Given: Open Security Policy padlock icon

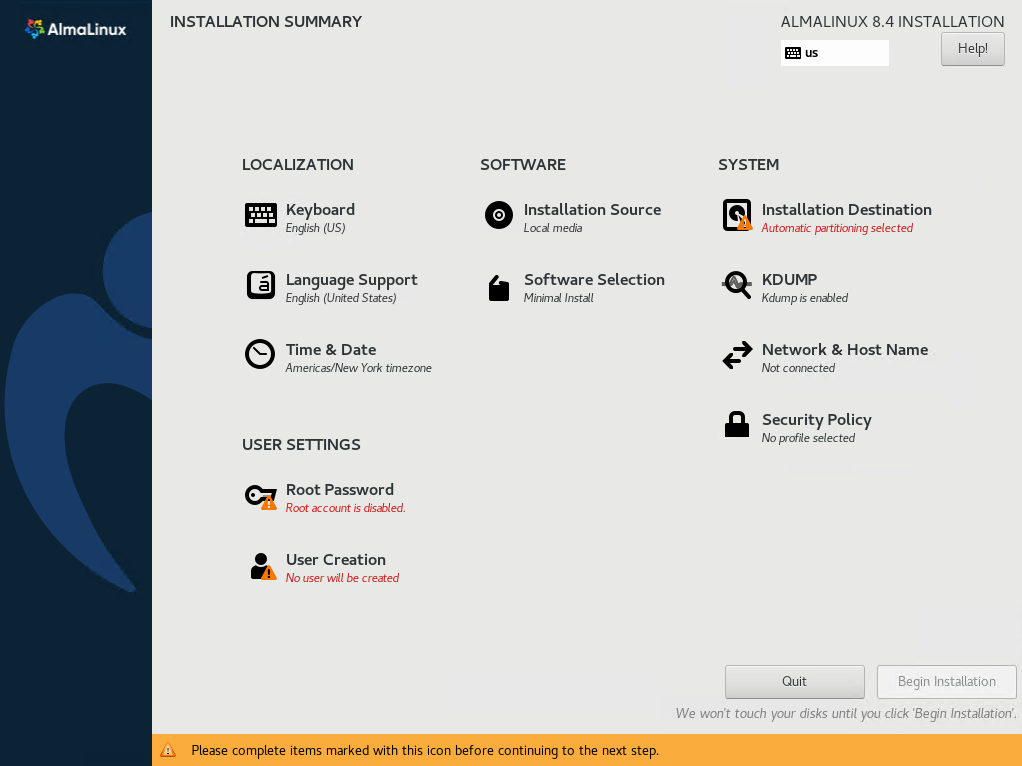Looking at the screenshot, I should pyautogui.click(x=737, y=425).
